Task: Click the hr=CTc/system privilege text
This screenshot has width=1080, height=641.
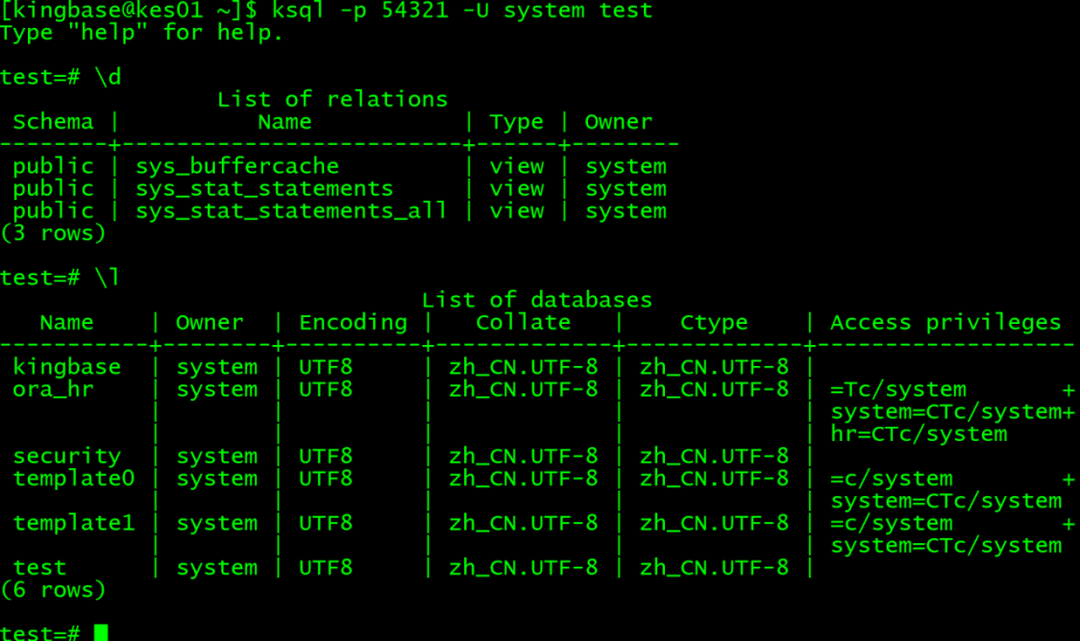Action: click(x=919, y=434)
